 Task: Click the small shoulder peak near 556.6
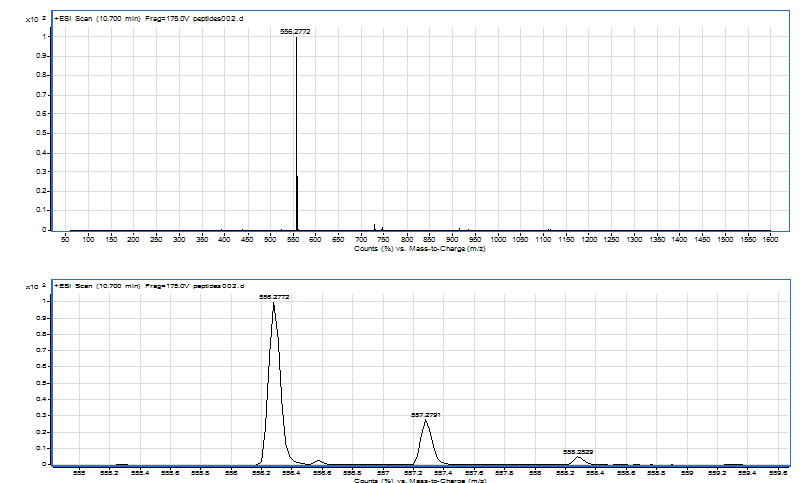(319, 461)
